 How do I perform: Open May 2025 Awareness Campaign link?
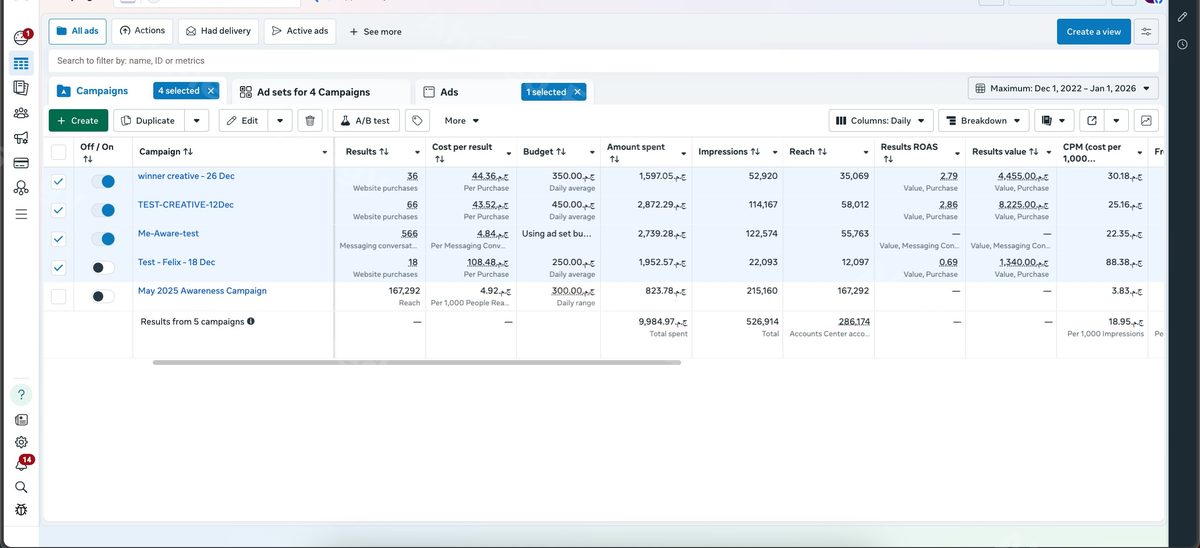202,291
